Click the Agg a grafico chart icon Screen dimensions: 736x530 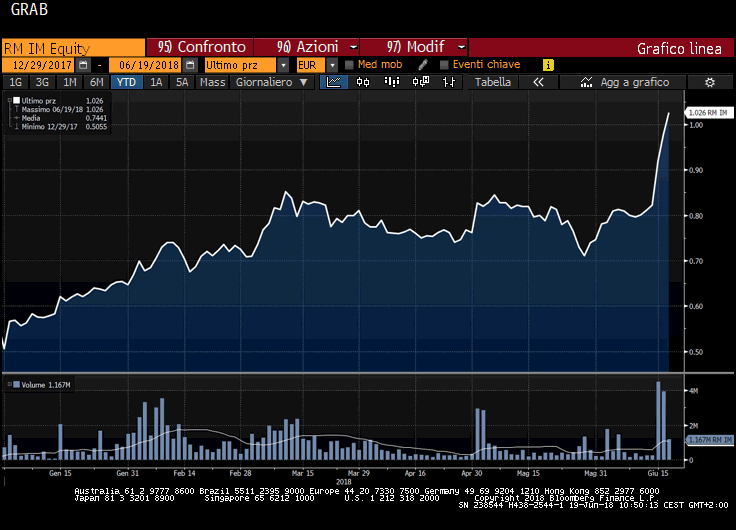586,82
